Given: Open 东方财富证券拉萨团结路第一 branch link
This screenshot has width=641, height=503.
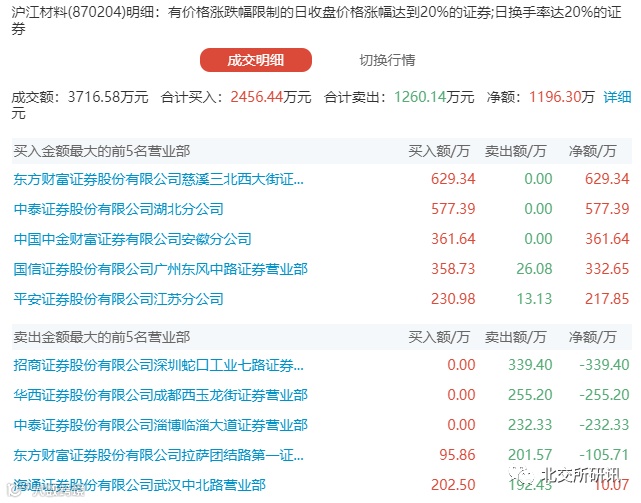Looking at the screenshot, I should coord(159,455).
